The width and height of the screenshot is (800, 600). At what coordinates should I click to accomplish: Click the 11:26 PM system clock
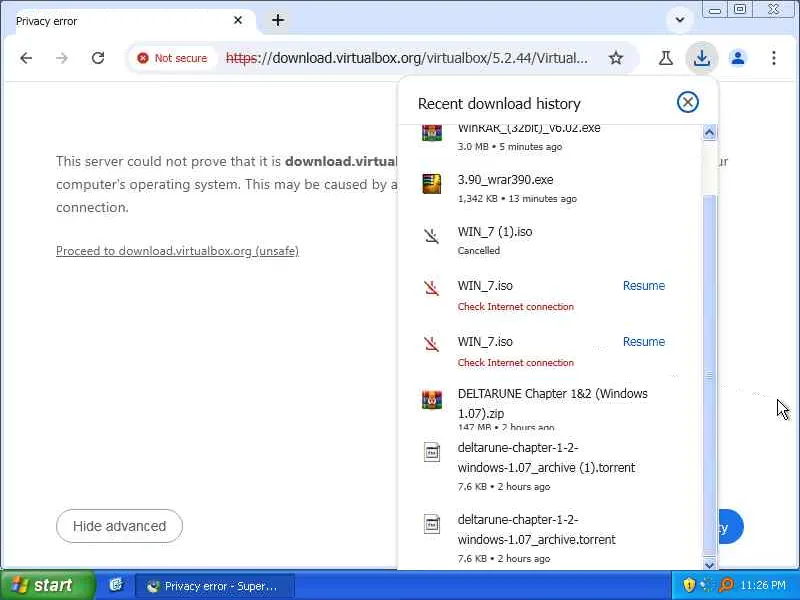(763, 585)
